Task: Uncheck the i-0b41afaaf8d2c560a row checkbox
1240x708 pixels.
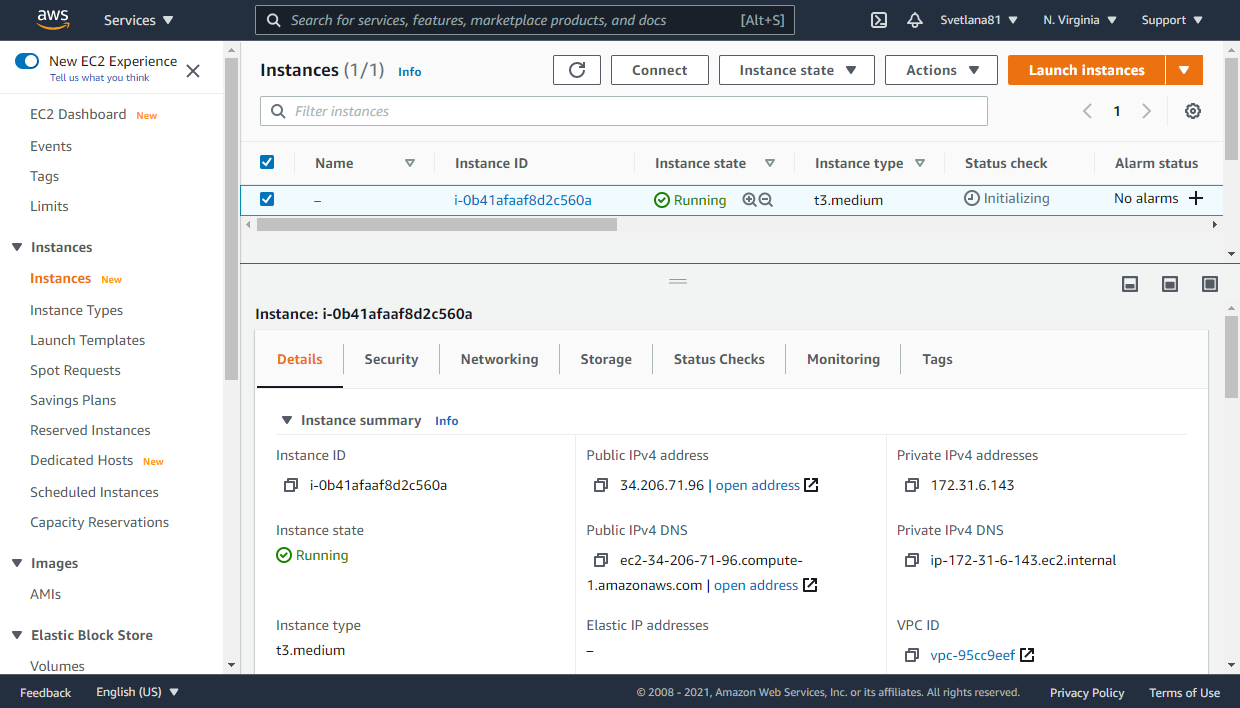Action: [x=267, y=198]
